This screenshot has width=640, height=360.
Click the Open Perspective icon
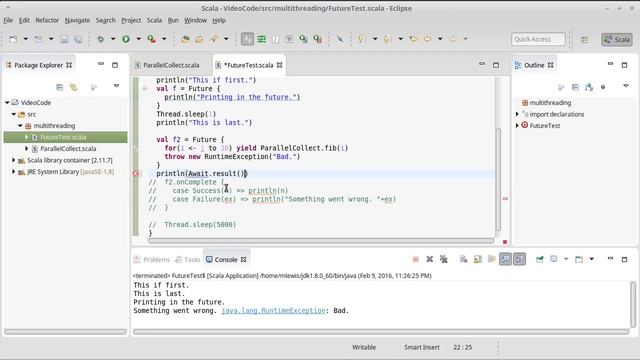pos(584,39)
